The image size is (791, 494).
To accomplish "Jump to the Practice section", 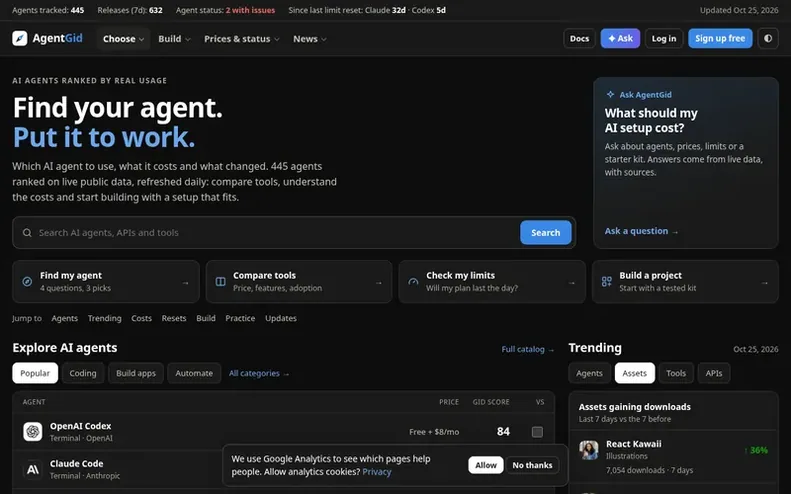I will coord(240,318).
